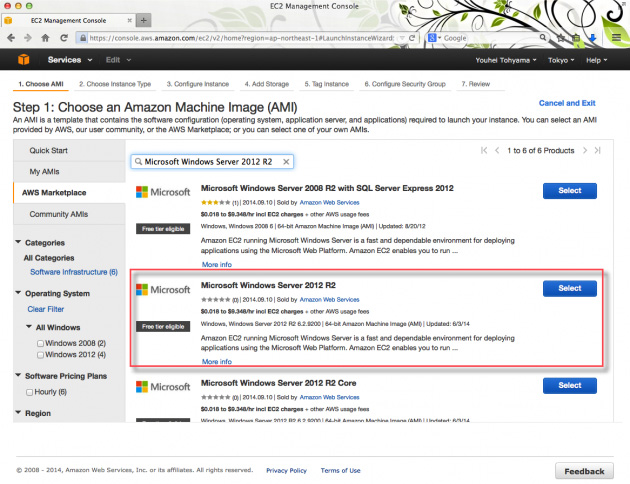Click Clear Filter link

46,309
